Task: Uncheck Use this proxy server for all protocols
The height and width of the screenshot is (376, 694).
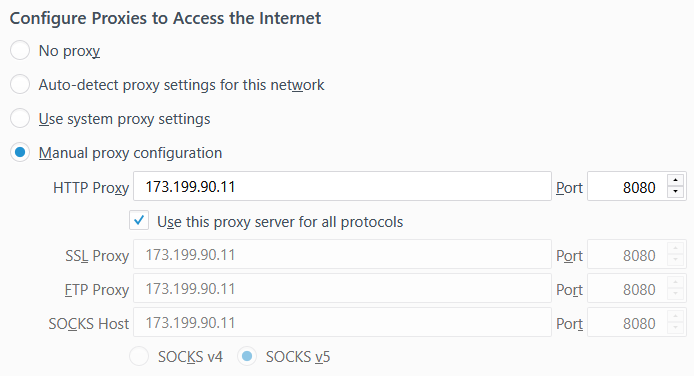Action: tap(139, 220)
